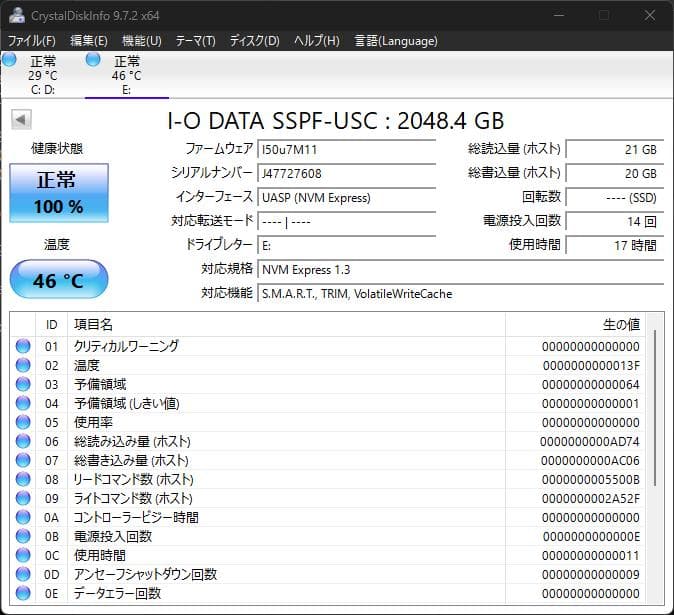This screenshot has height=615, width=674.
Task: Click raw value 00000000013F
Action: tap(591, 365)
